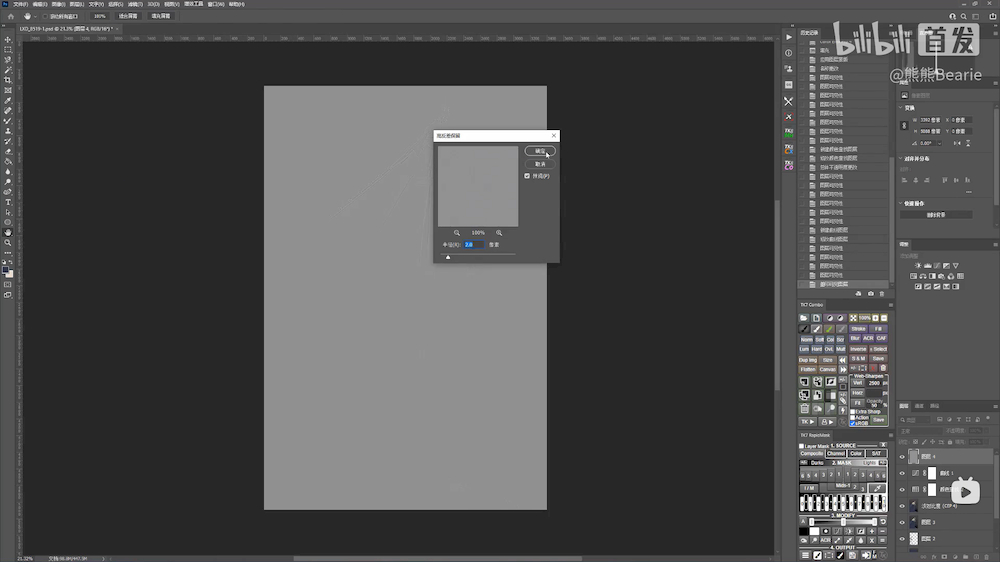Enable the Extra Sharp checkbox in TK7 panel
Screen dimensions: 1000x562
[852, 411]
